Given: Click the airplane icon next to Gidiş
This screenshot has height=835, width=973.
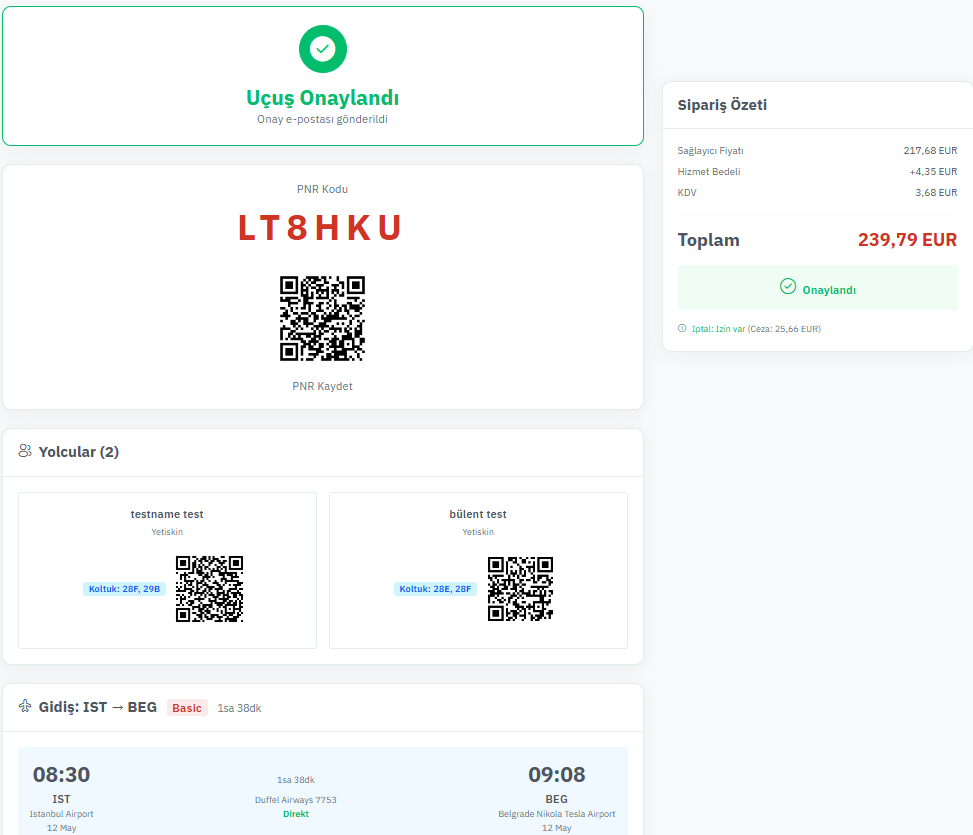Looking at the screenshot, I should pyautogui.click(x=25, y=707).
